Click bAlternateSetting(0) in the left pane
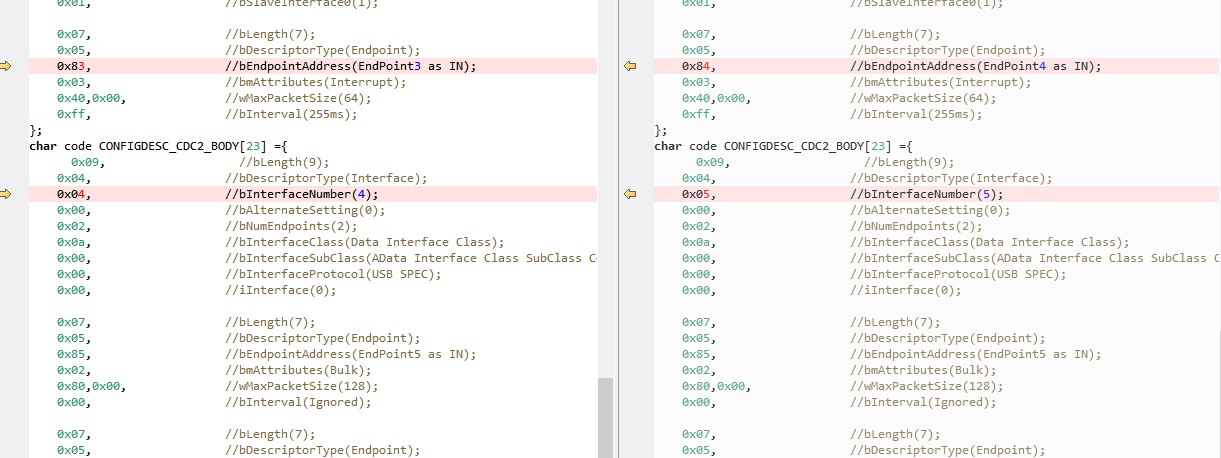This screenshot has width=1221, height=458. click(x=305, y=210)
